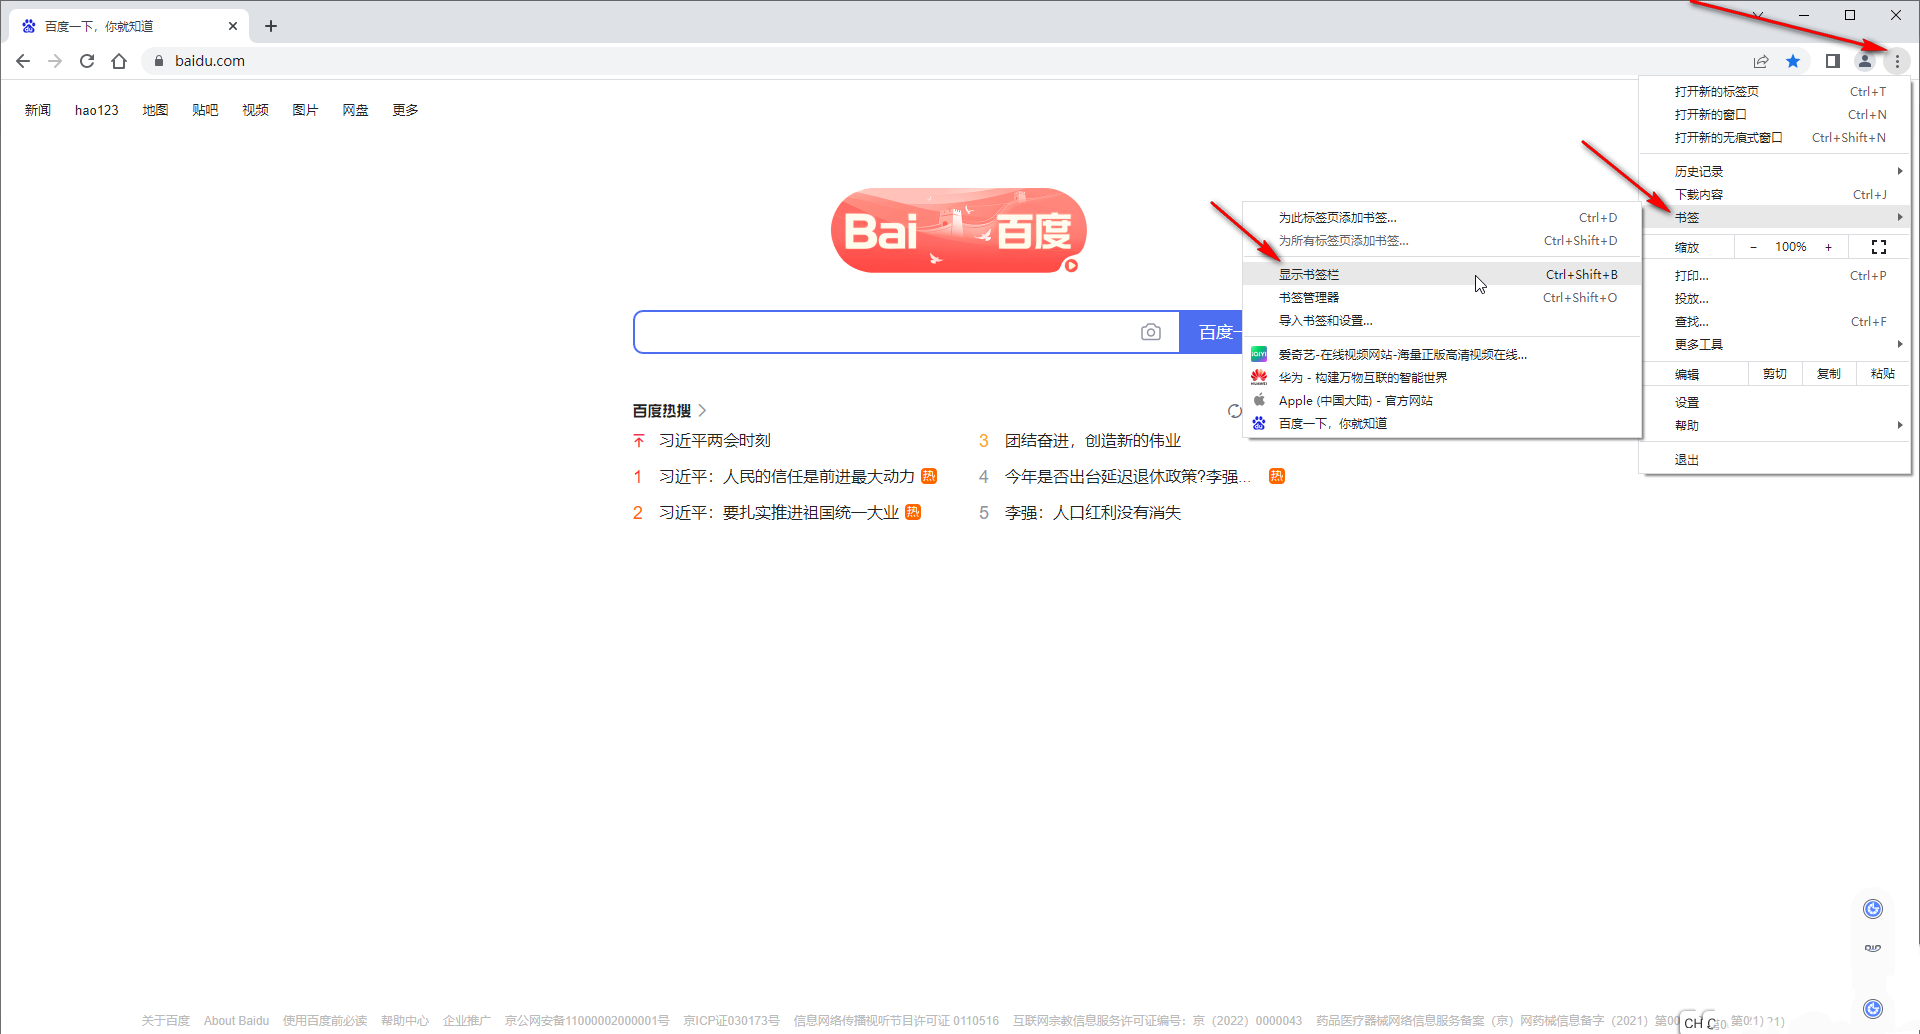Viewport: 1920px width, 1034px height.
Task: Open the 新闻 link
Action: [38, 110]
